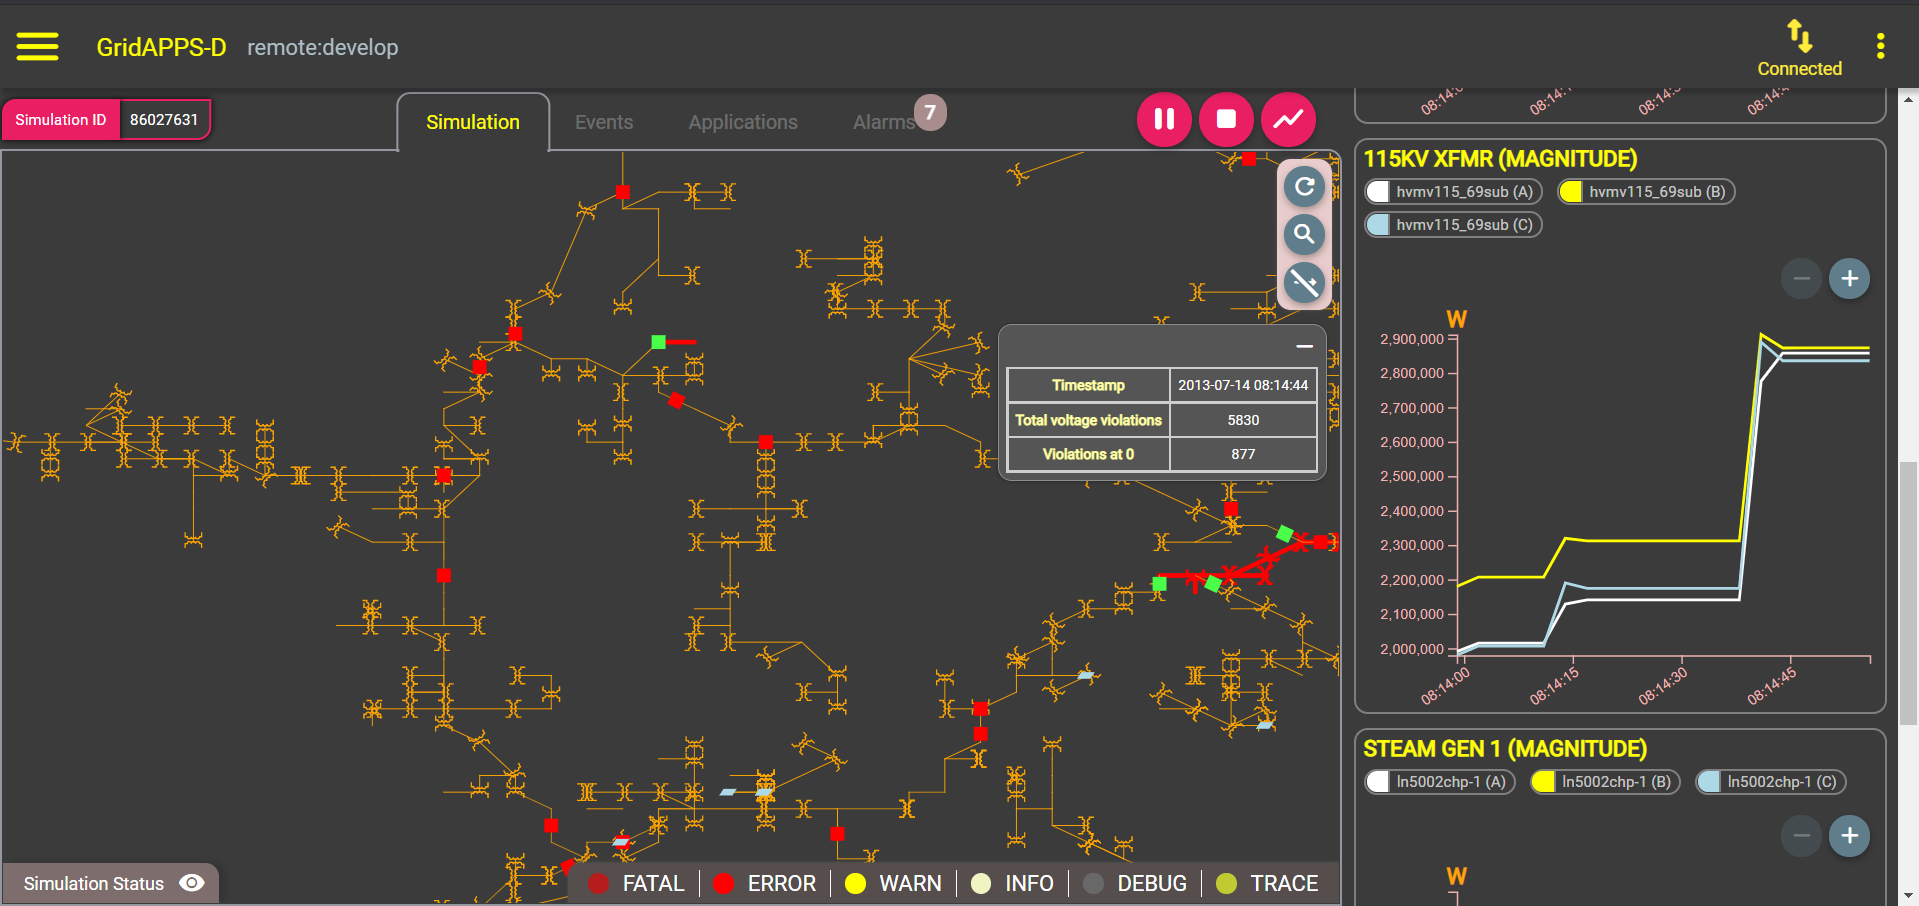This screenshot has width=1919, height=906.
Task: Click the circular refresh arrow on the map
Action: click(x=1304, y=186)
